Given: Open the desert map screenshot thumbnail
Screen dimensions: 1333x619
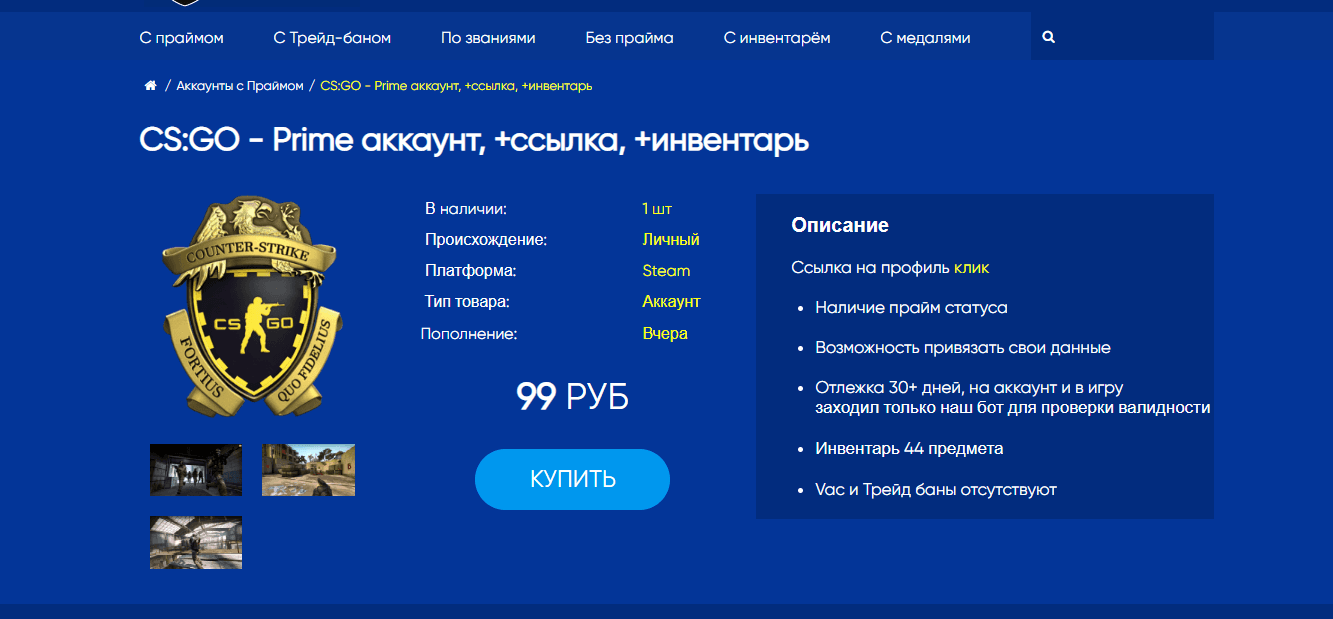Looking at the screenshot, I should pyautogui.click(x=308, y=470).
